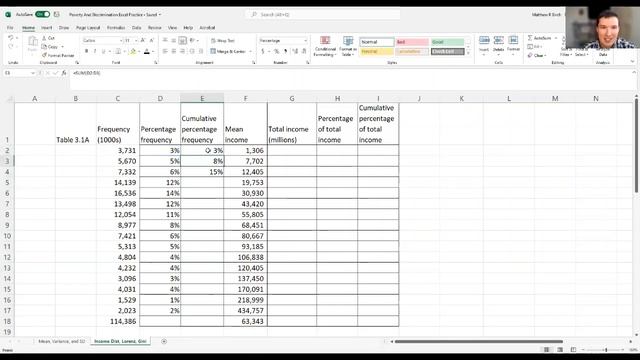Screen dimensions: 640x360
Task: Click the font color A button
Action: click(x=147, y=51)
